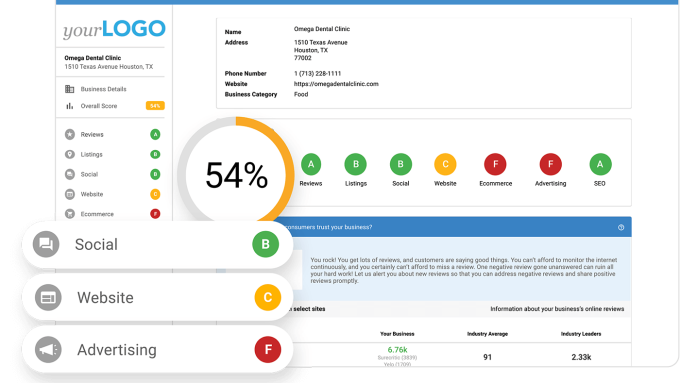Click the Overall Score bar chart icon
This screenshot has width=680, height=383.
tap(69, 106)
